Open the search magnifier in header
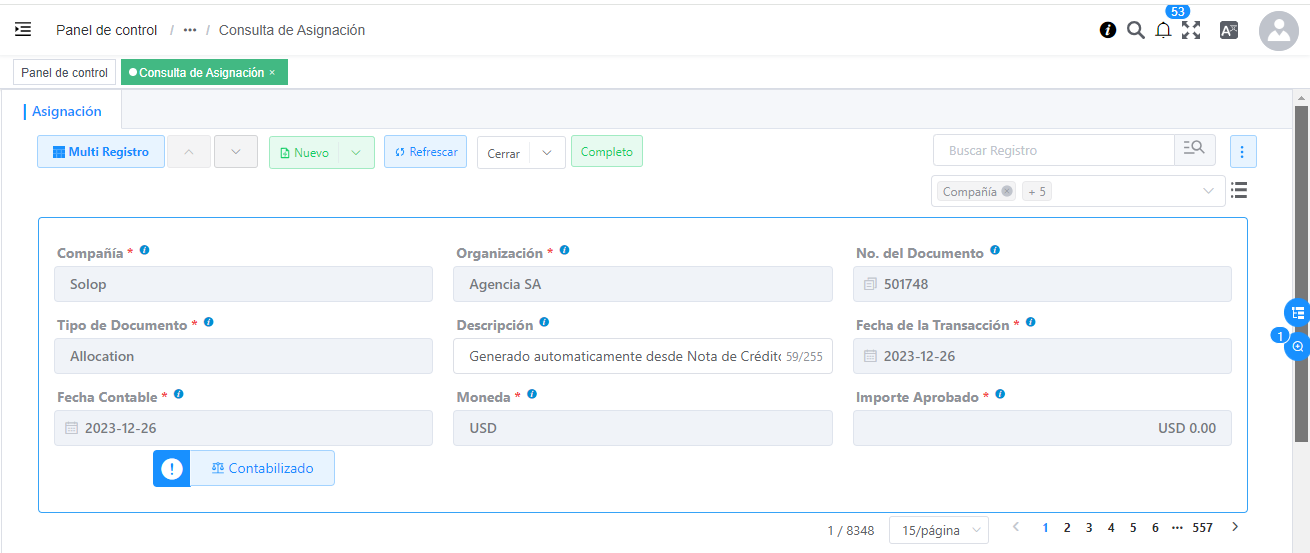Viewport: 1310px width, 553px height. click(x=1135, y=30)
